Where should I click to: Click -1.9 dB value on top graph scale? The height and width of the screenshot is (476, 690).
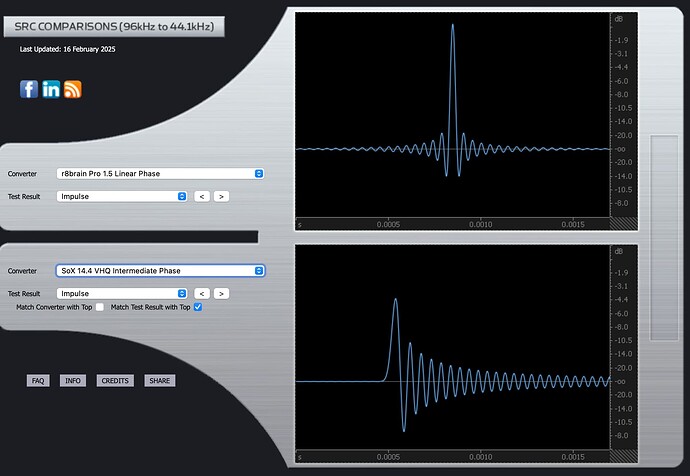620,40
